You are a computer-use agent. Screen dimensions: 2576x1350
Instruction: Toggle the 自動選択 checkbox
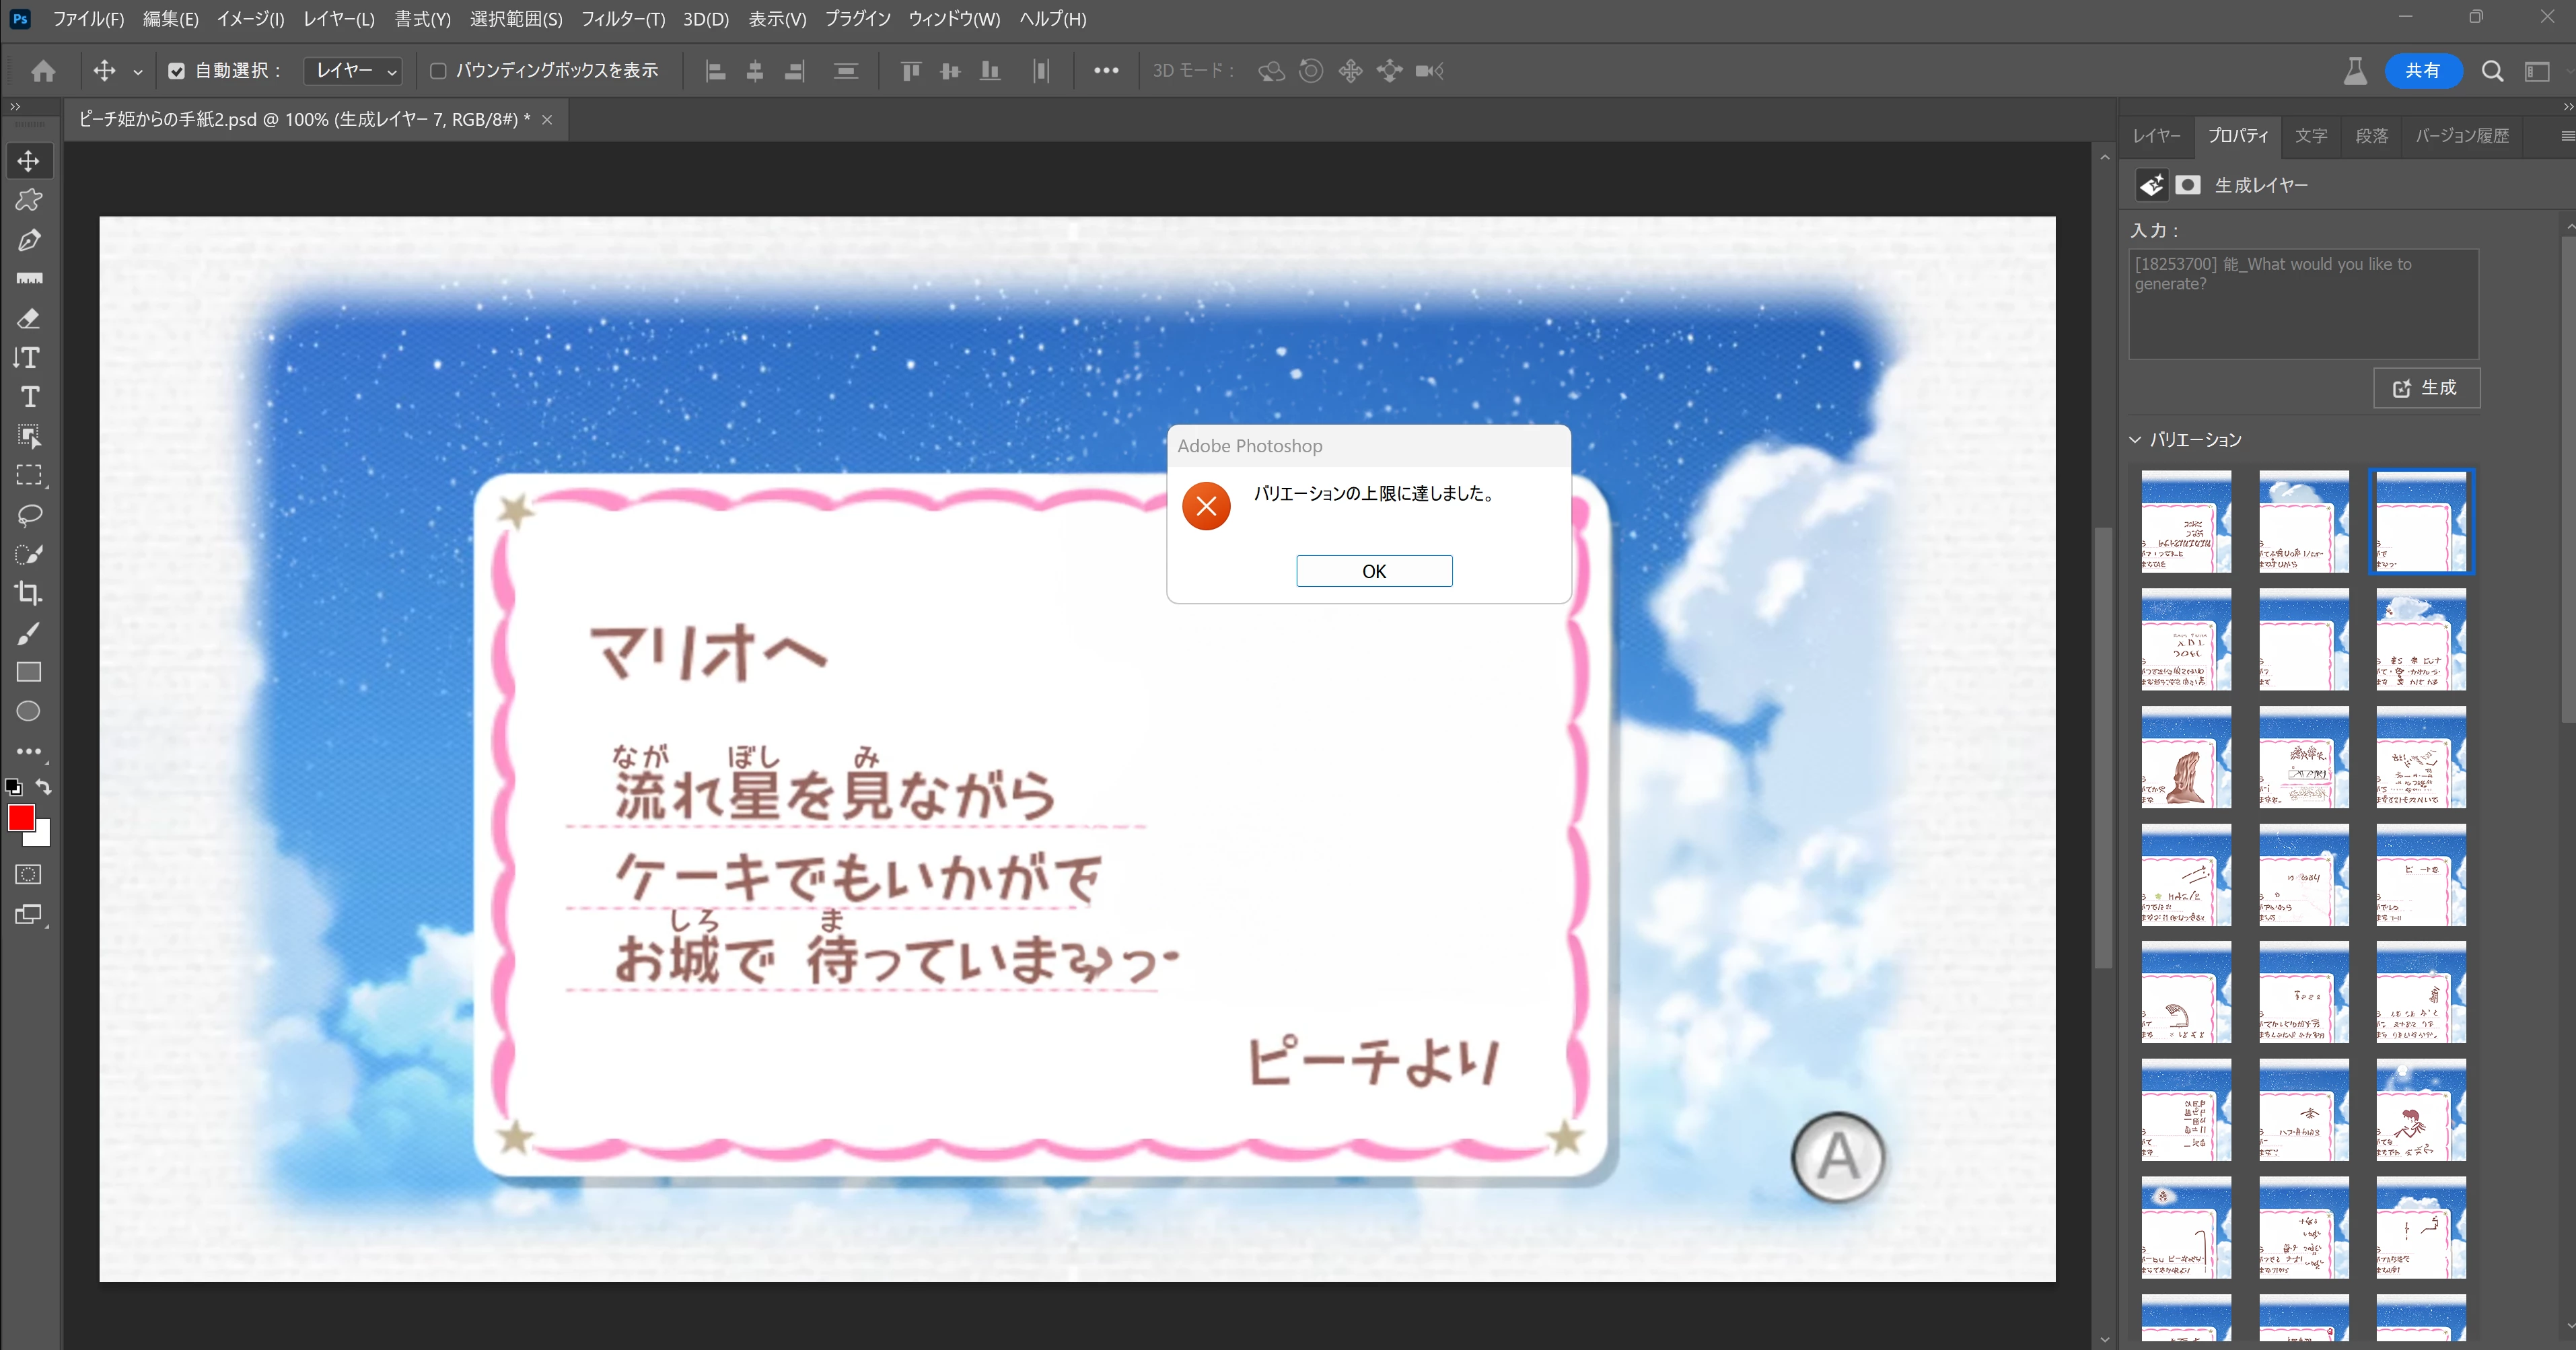[x=177, y=71]
